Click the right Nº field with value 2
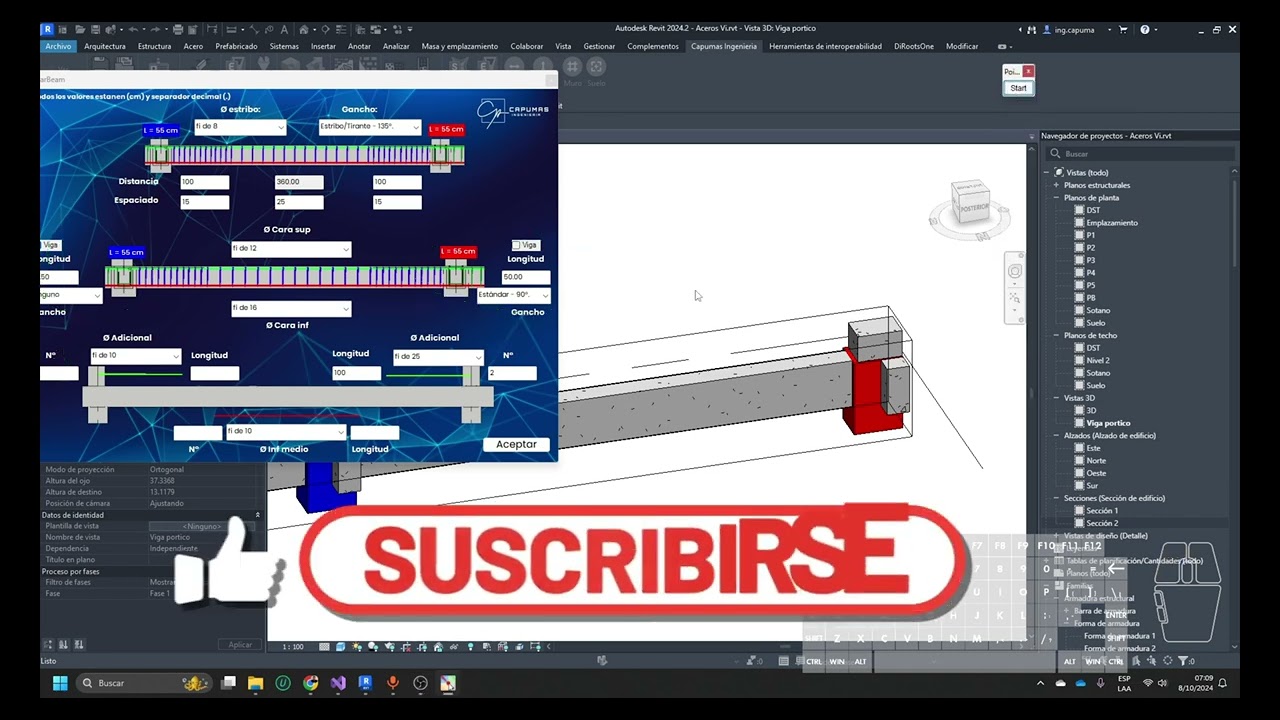This screenshot has height=720, width=1280. coord(512,373)
